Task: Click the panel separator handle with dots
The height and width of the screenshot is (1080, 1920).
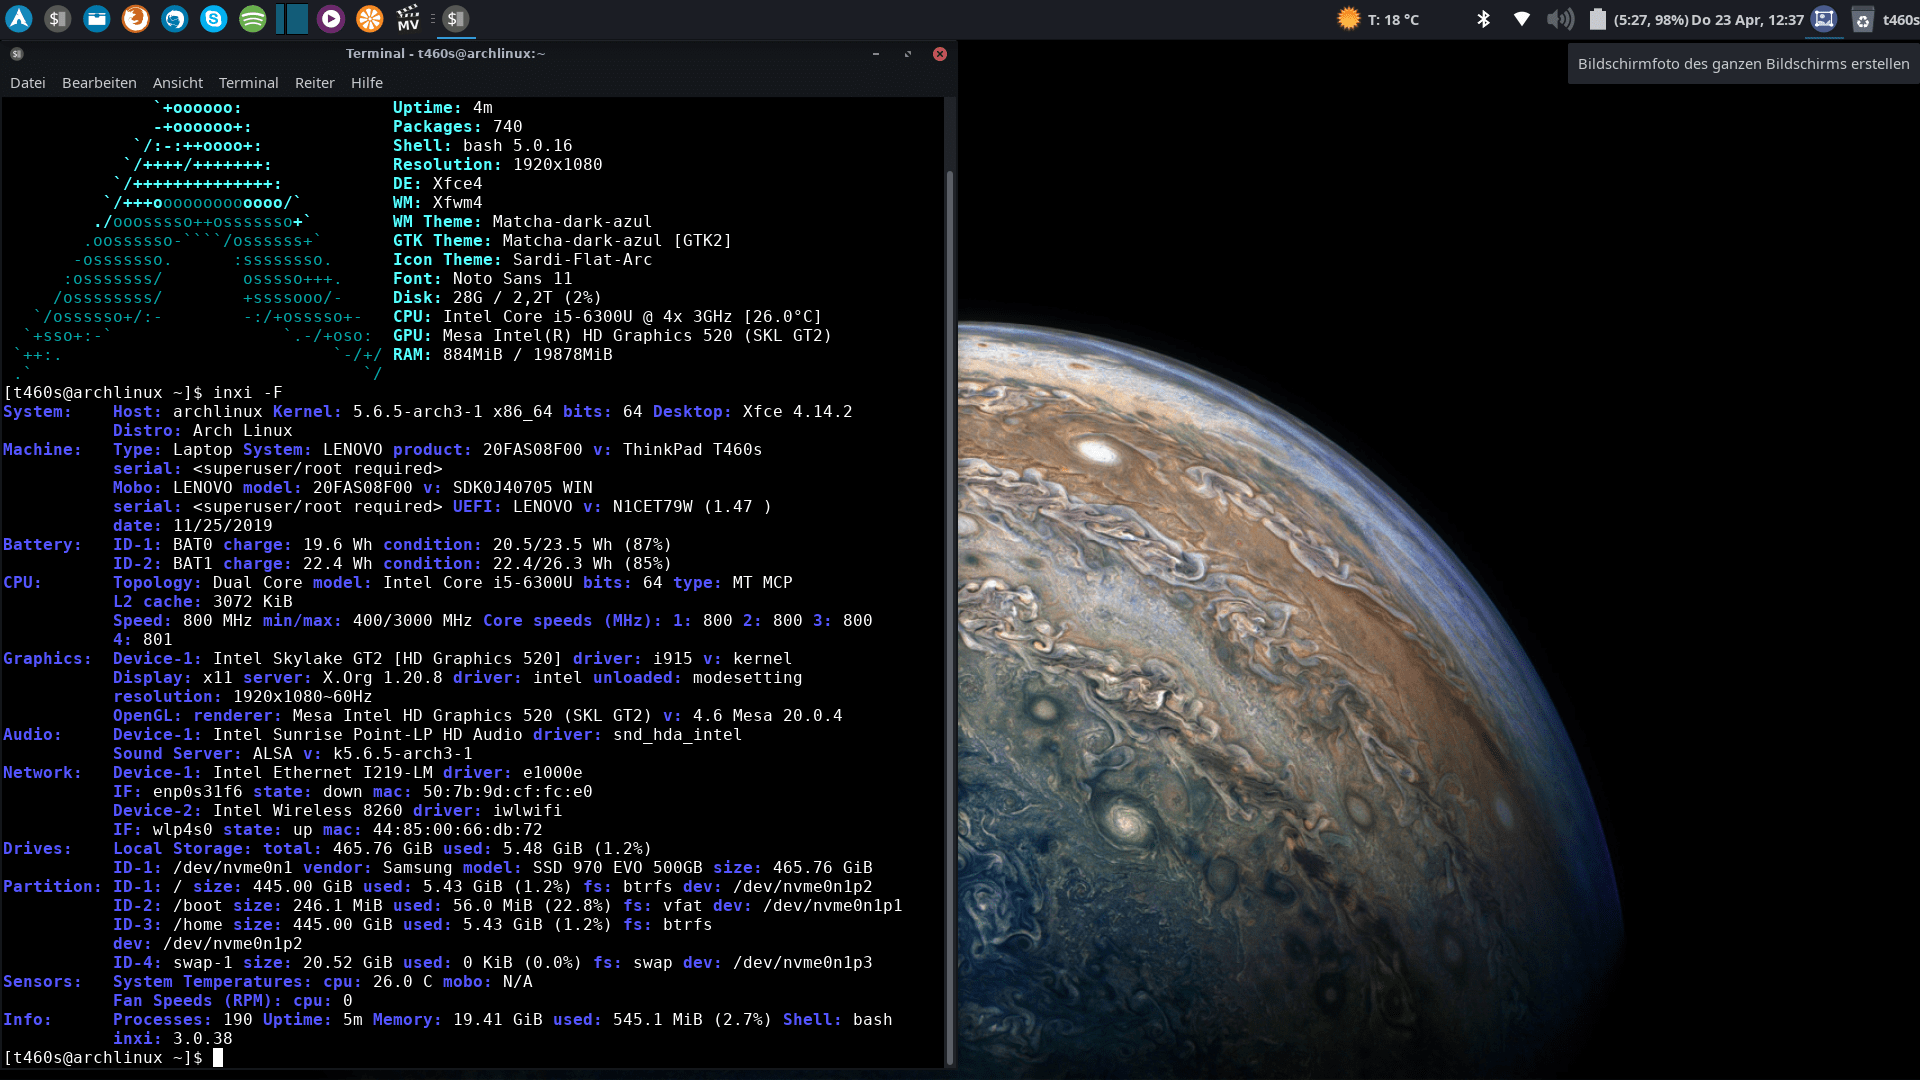Action: coord(432,19)
